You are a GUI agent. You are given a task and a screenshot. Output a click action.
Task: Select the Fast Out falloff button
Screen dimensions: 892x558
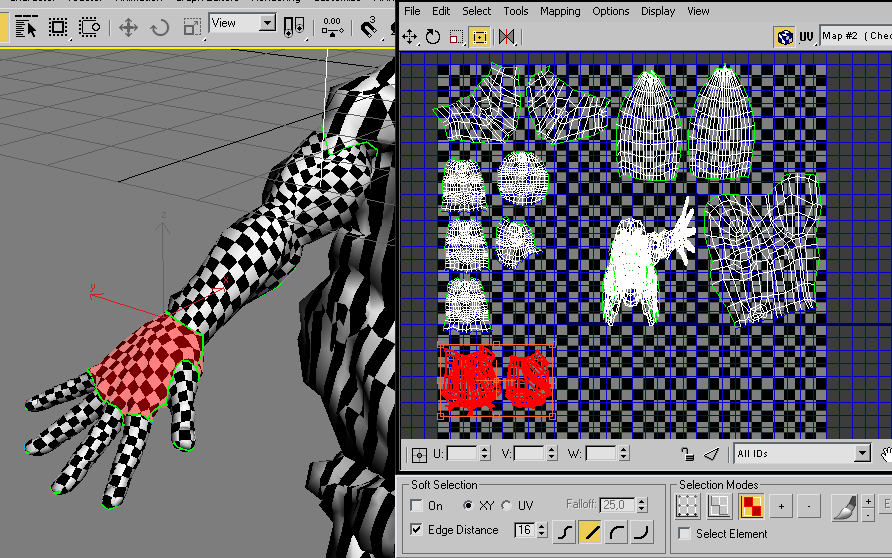coord(642,532)
